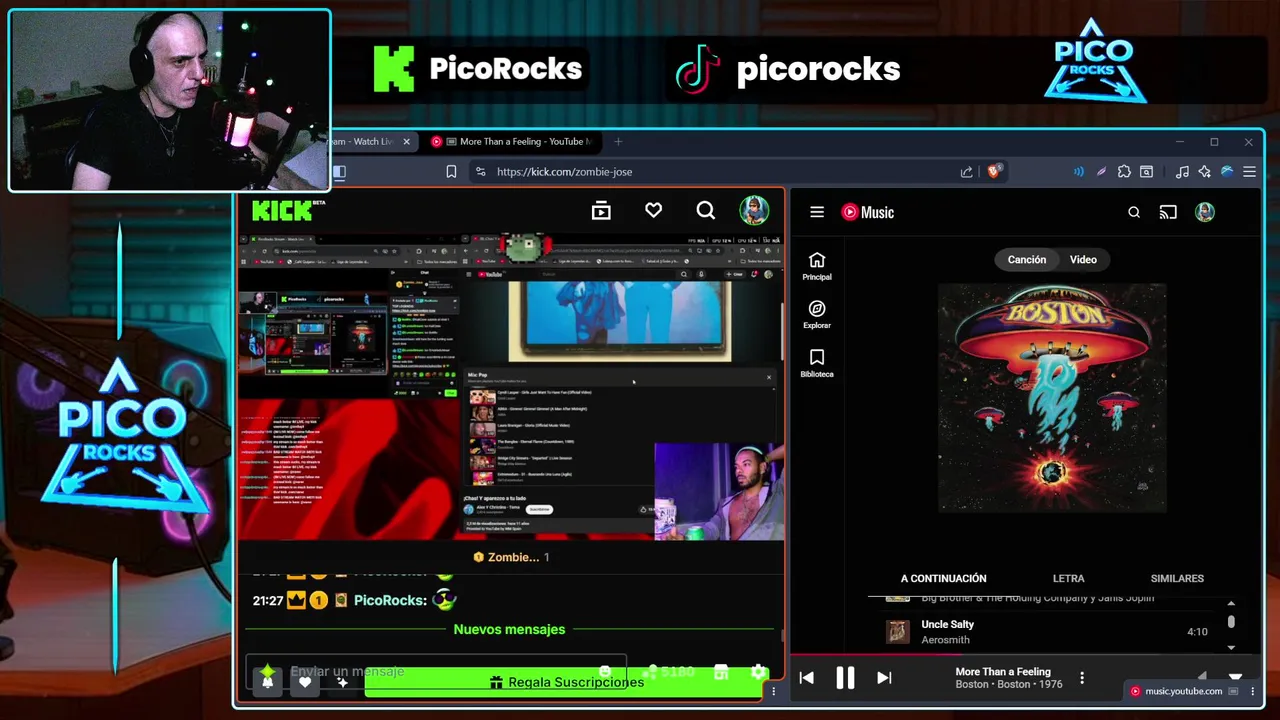The height and width of the screenshot is (720, 1280).
Task: Seek within the song progress bar
Action: [1028, 657]
